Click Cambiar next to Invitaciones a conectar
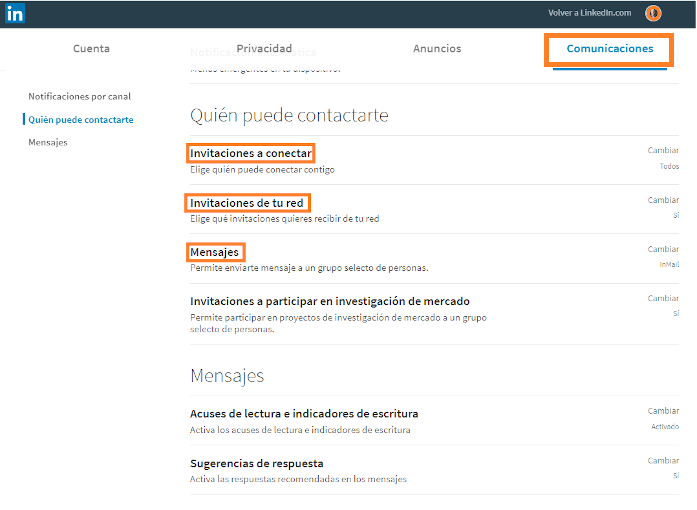This screenshot has width=697, height=510. tap(663, 150)
